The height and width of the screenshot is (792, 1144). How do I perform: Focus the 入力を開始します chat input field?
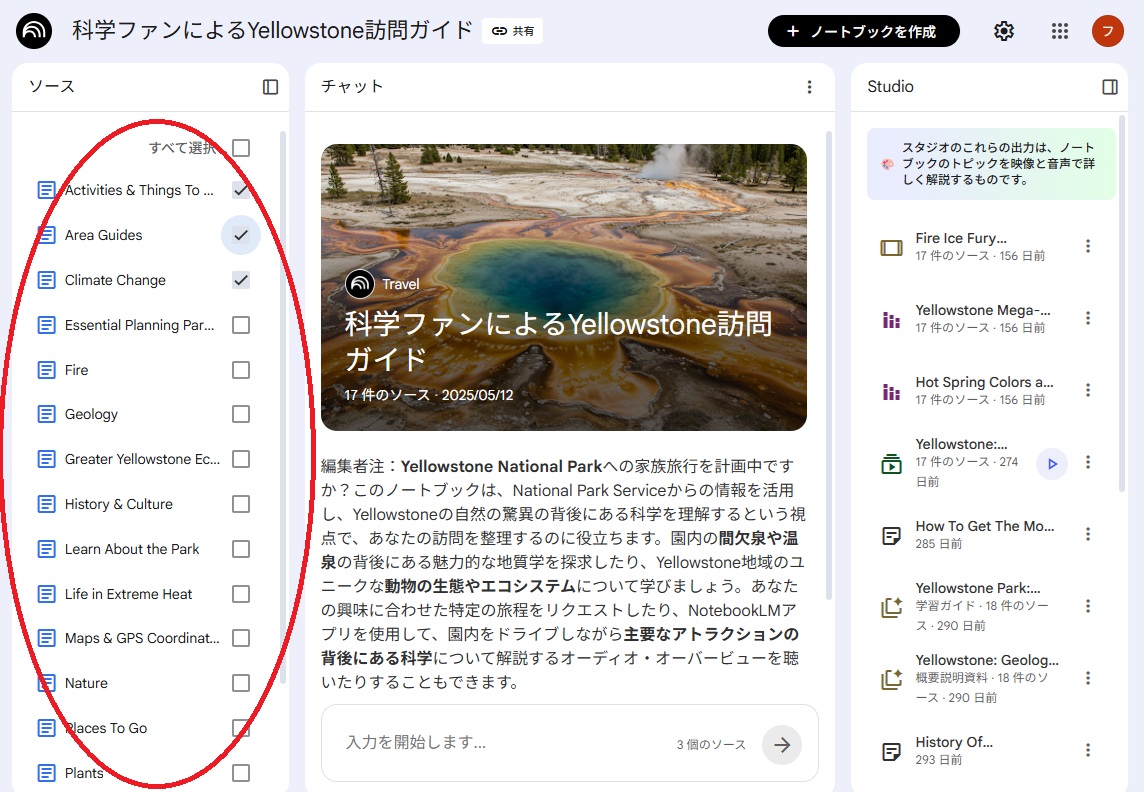[x=500, y=743]
